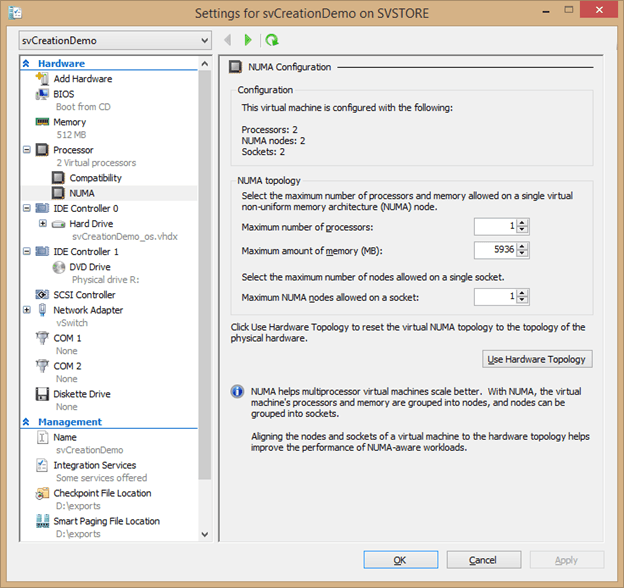Increase maximum amount of memory
This screenshot has height=588, width=624.
coord(522,246)
